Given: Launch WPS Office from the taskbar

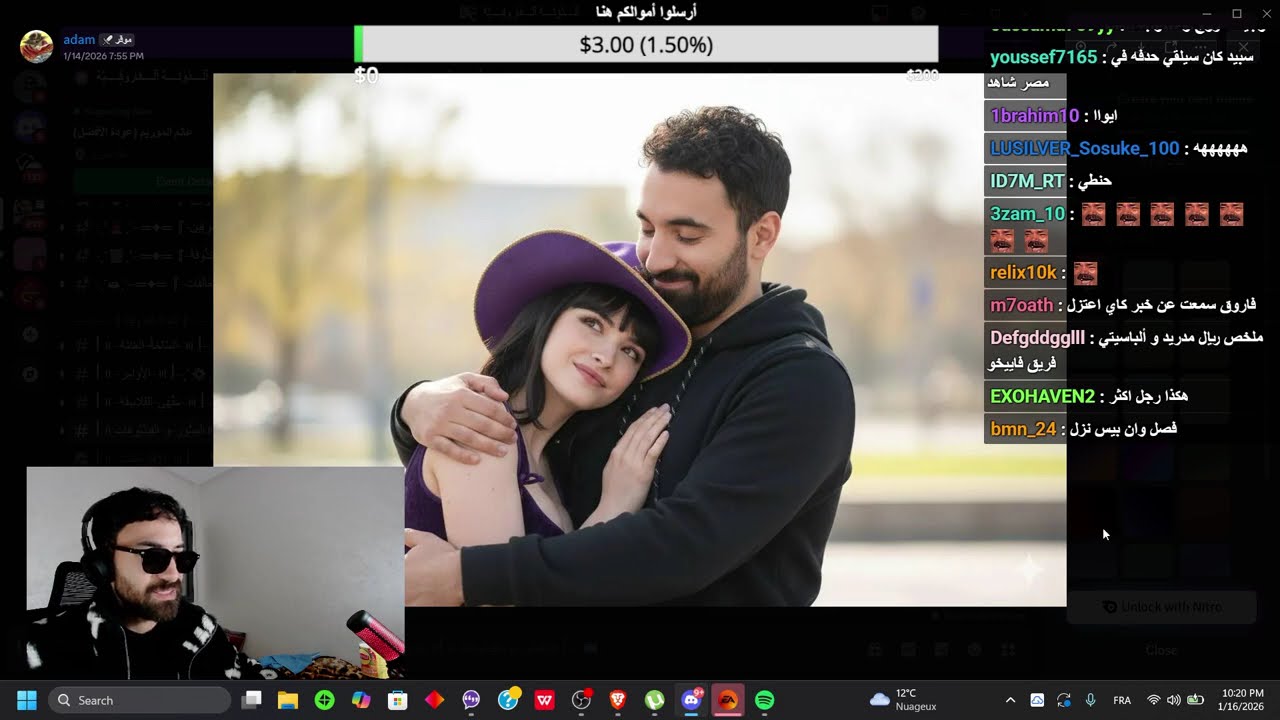Looking at the screenshot, I should click(544, 700).
